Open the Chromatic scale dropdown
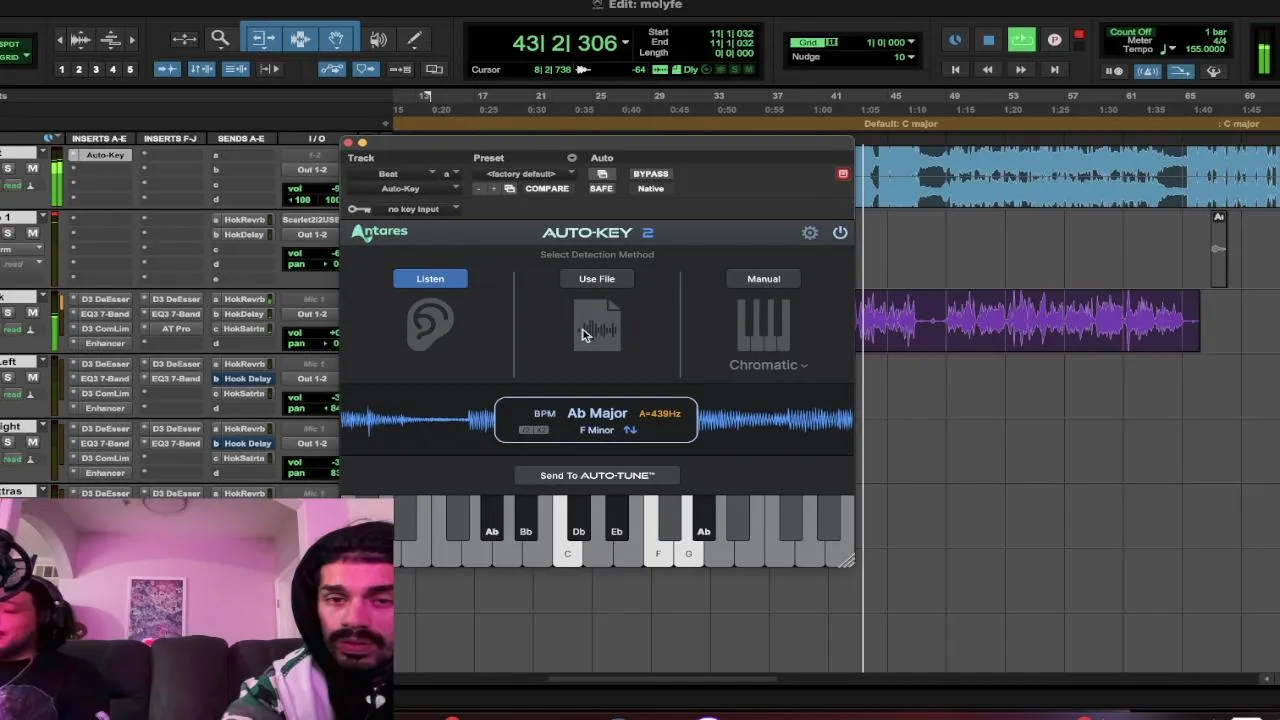 point(768,365)
